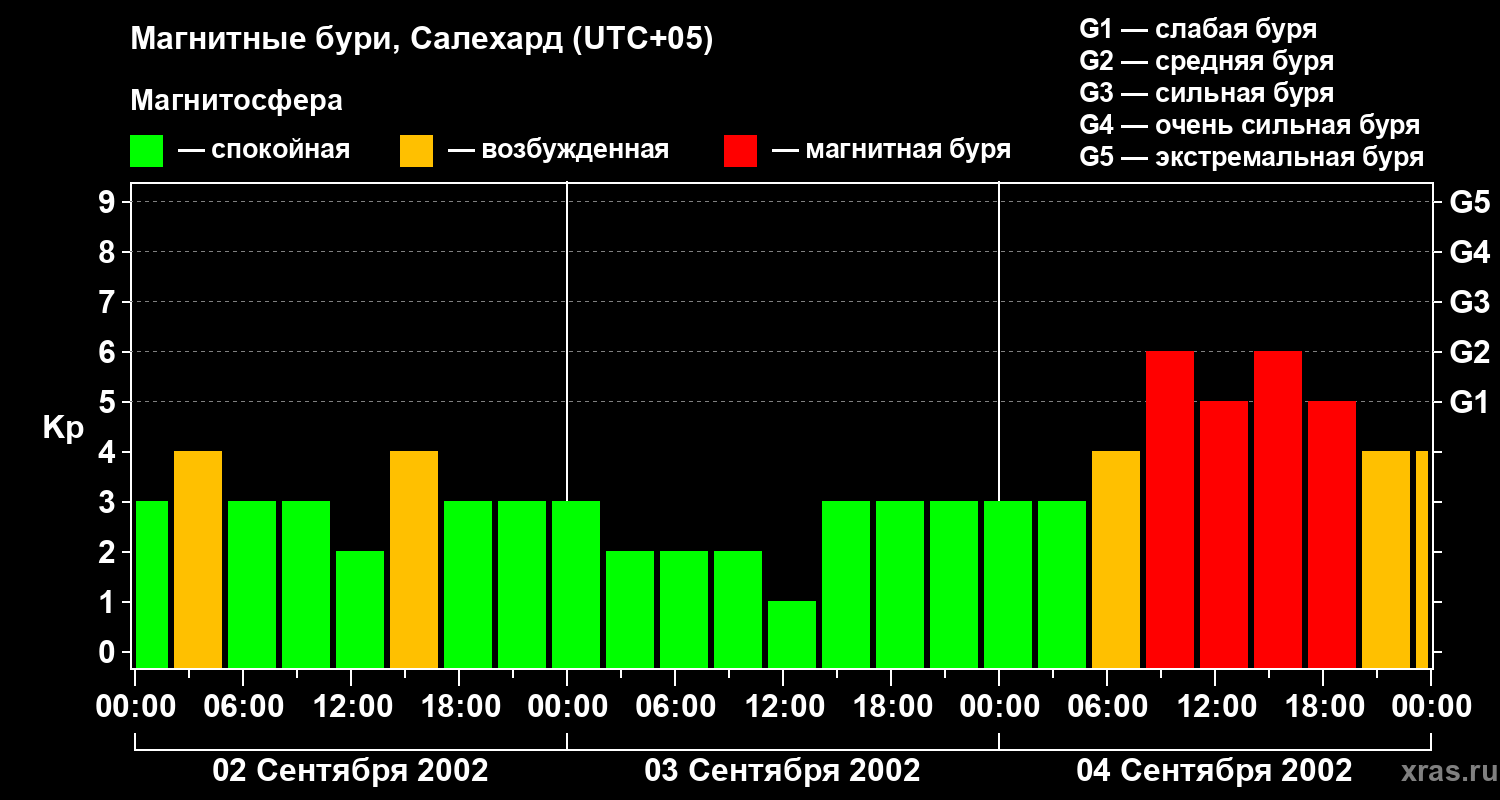Click the orange 'возбужденная' legend swatch
Viewport: 1500px width, 800px height.
[x=417, y=150]
